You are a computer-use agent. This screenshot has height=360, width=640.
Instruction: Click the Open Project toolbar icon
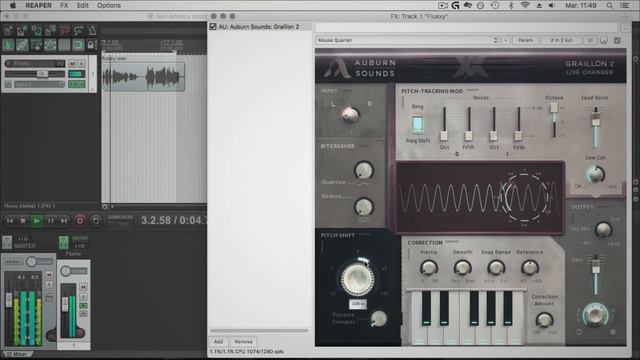[22, 31]
